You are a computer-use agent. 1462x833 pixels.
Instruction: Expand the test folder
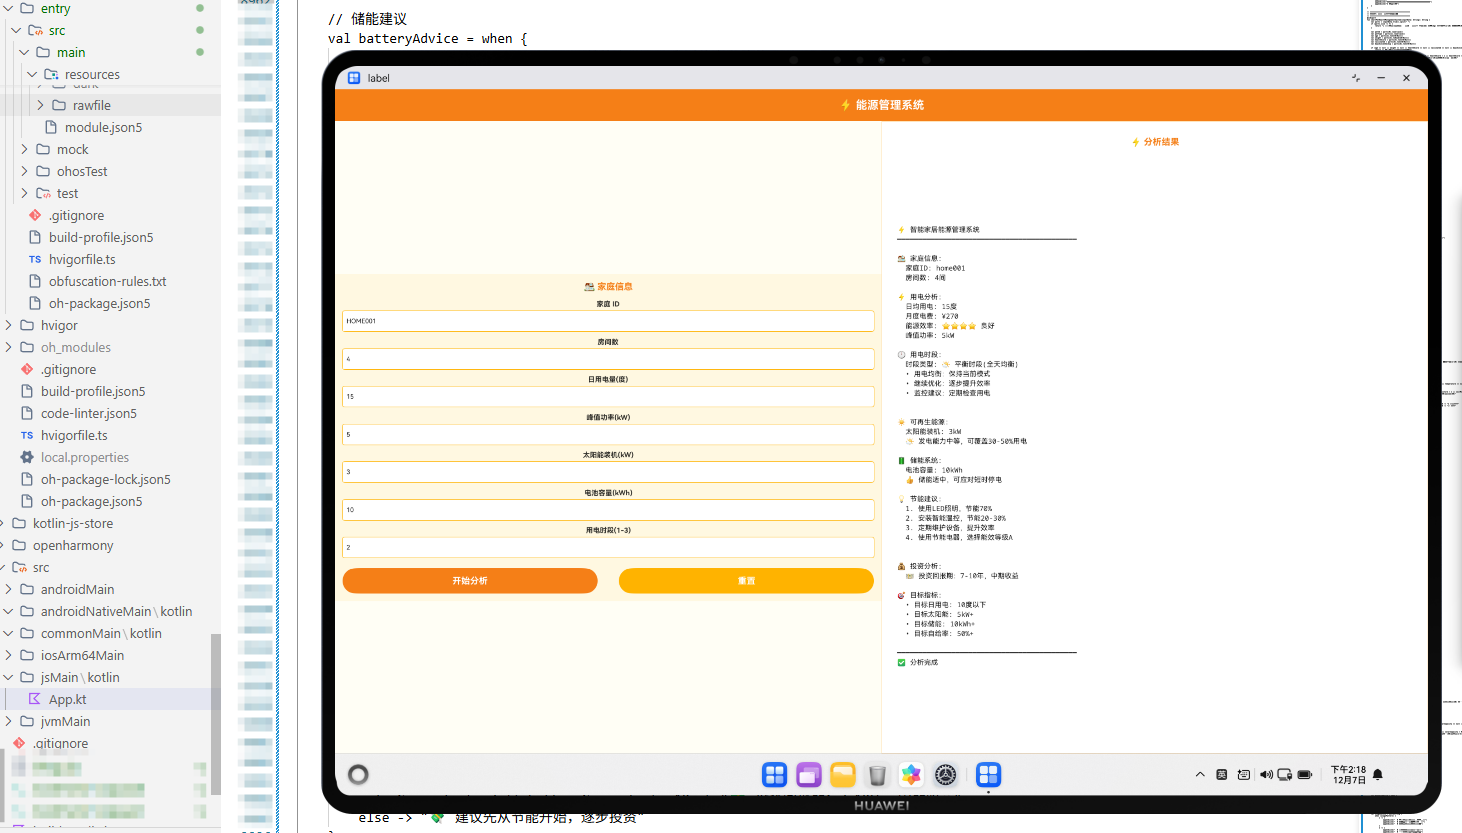(x=24, y=193)
